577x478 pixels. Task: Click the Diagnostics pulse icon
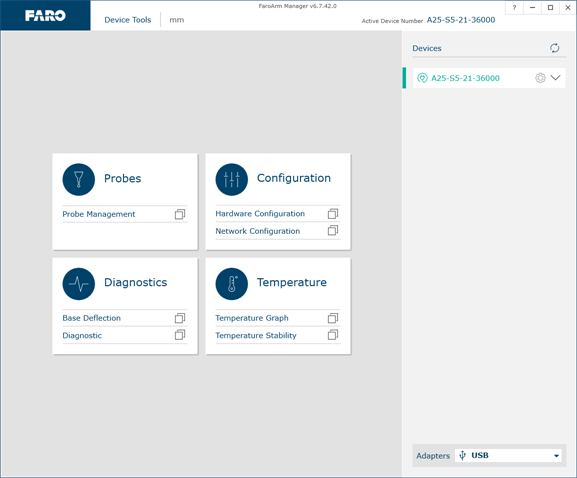[x=79, y=284]
